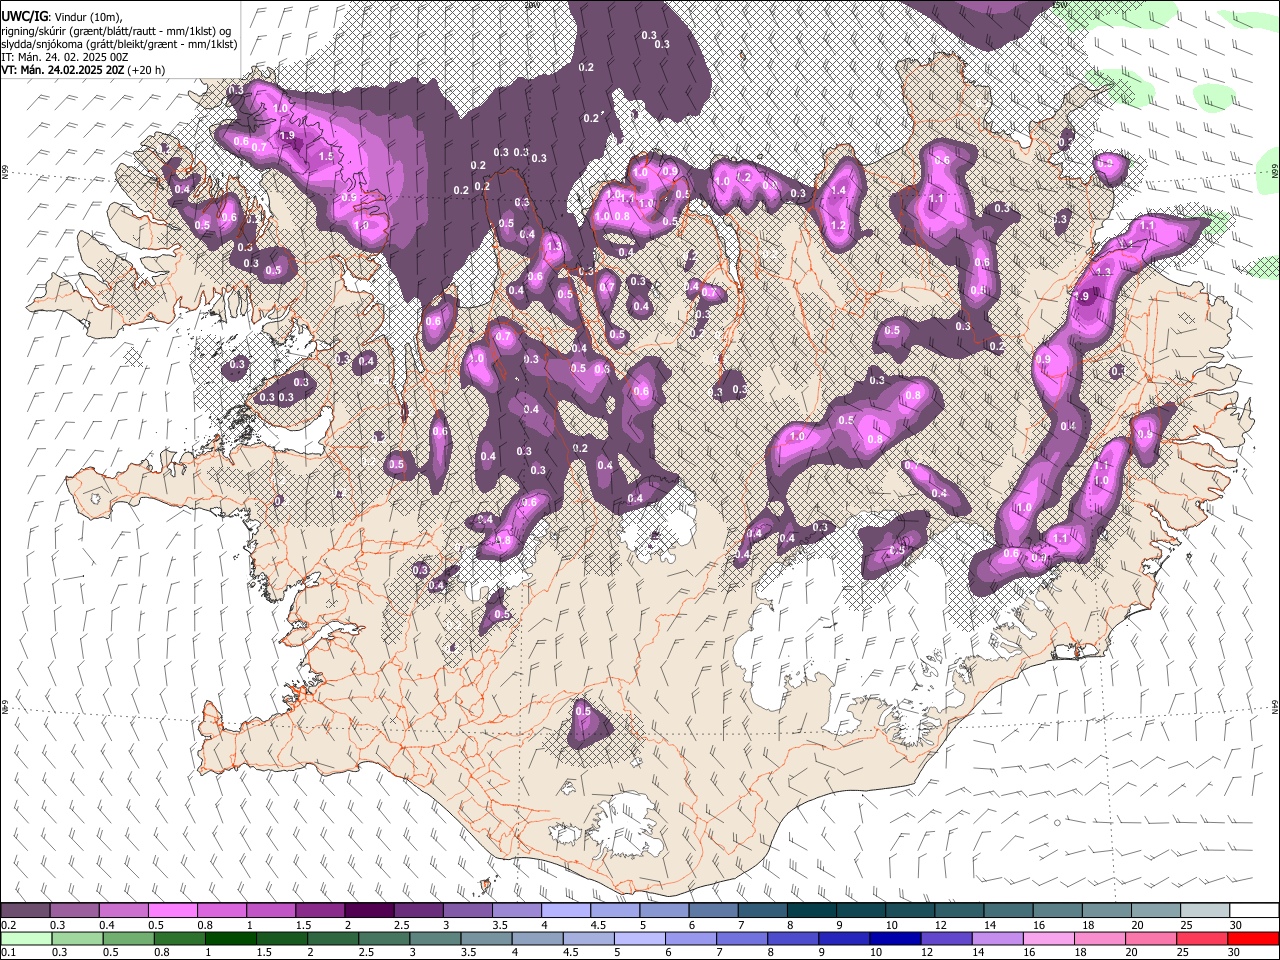The image size is (1280, 960).
Task: Click the violet swatch between 12 and 14 in rain row
Action: click(x=947, y=938)
